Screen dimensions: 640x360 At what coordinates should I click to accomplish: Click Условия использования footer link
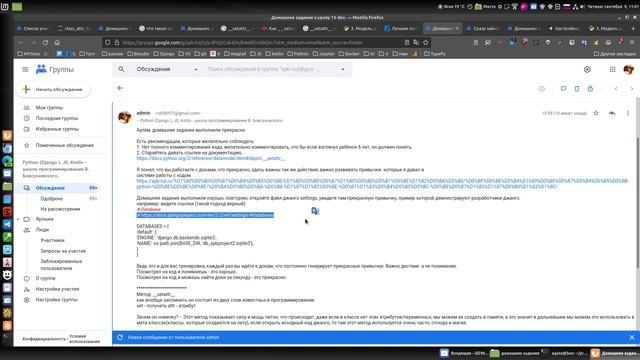(84, 339)
